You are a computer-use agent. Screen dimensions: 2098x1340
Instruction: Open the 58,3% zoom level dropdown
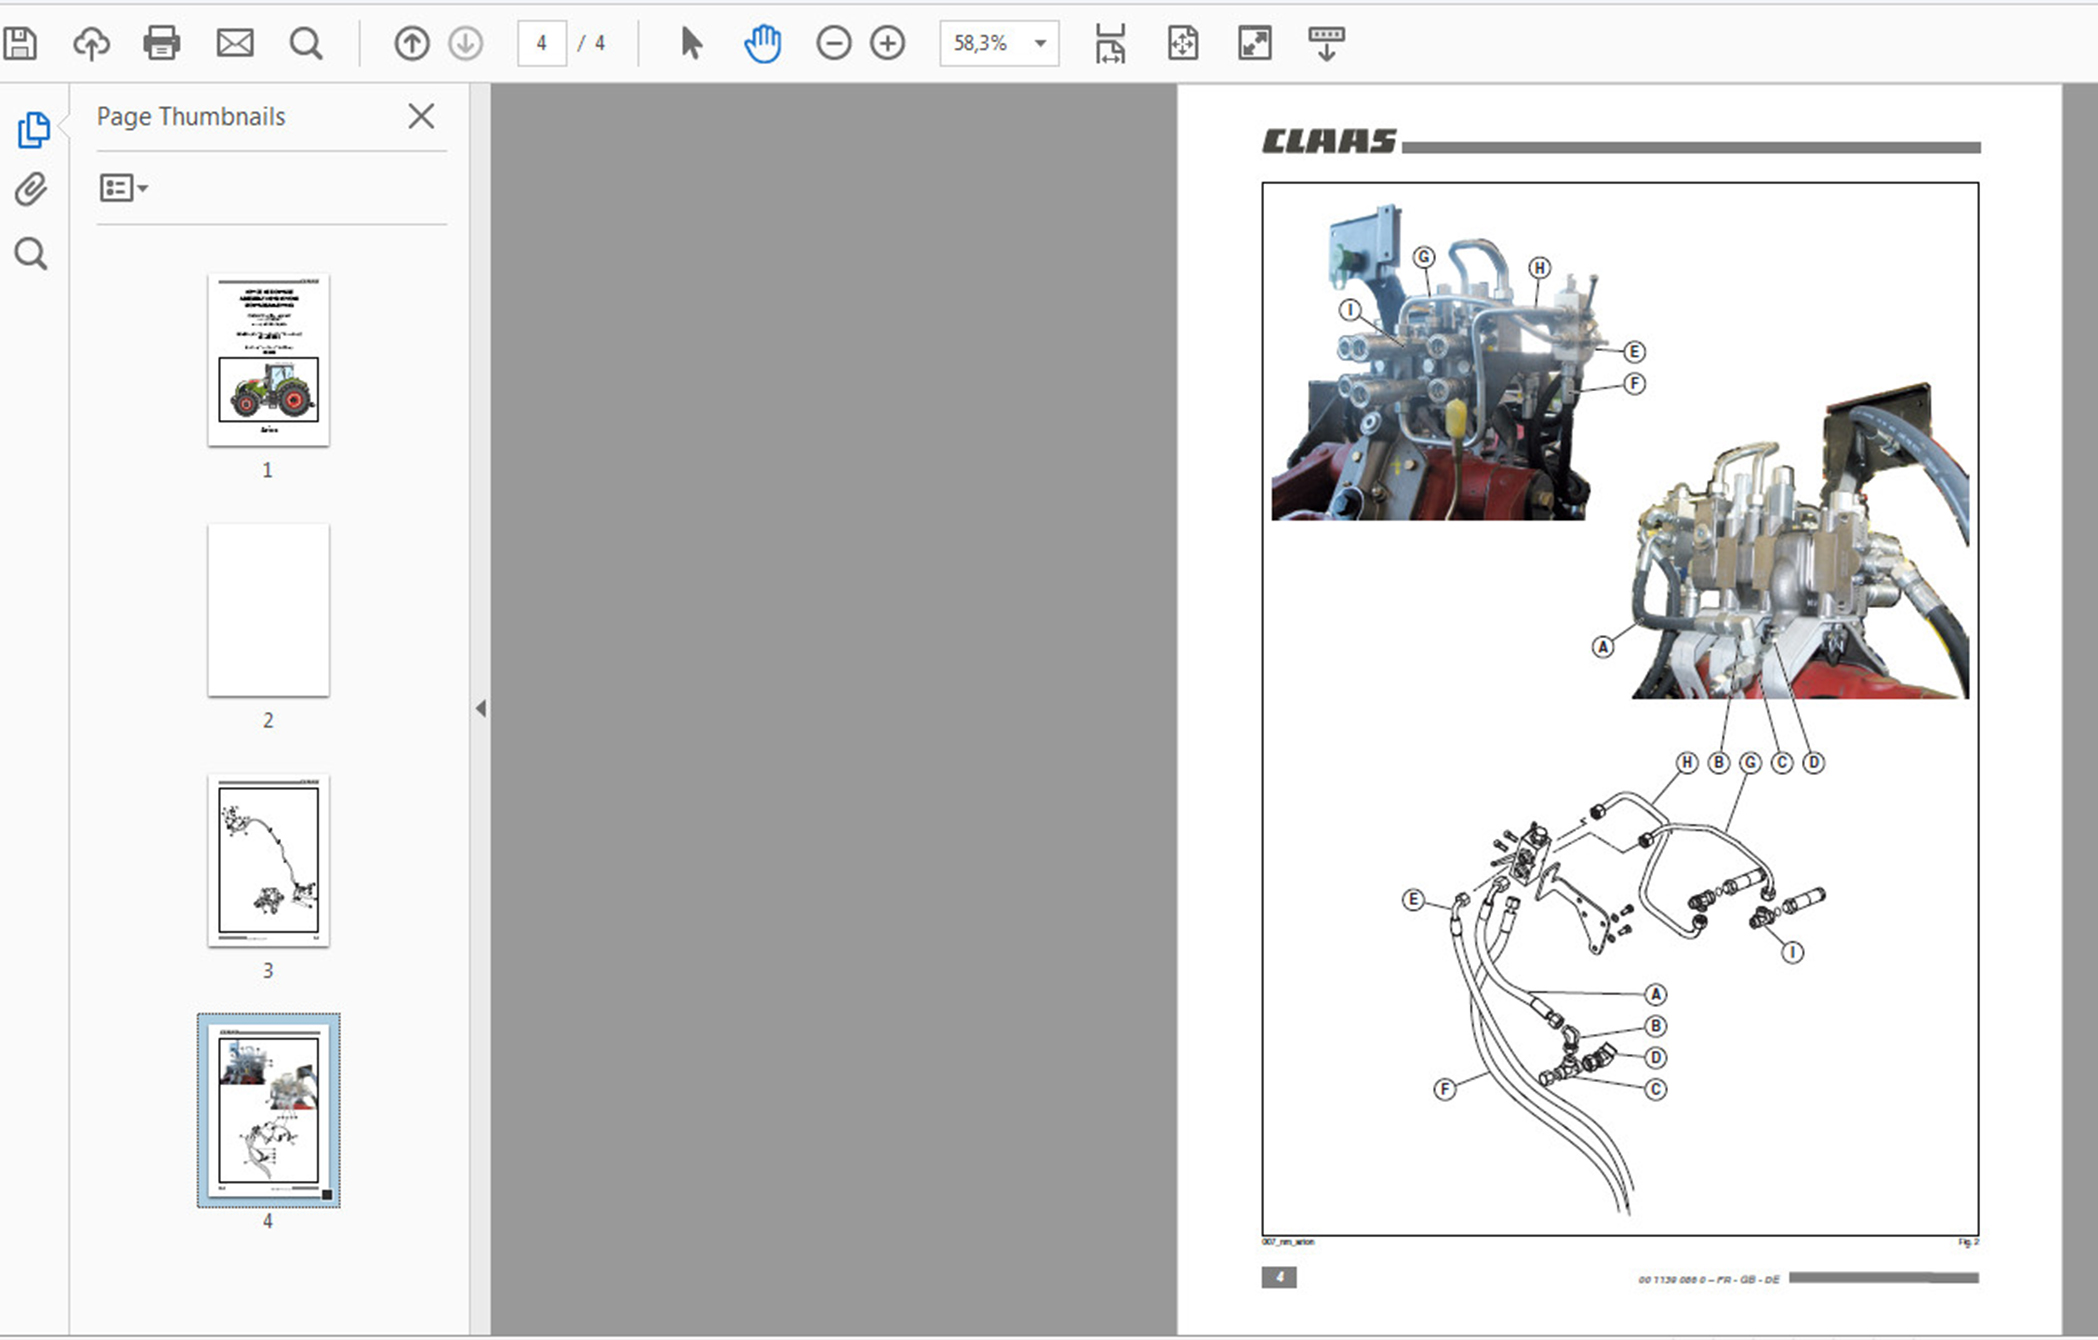click(1040, 43)
